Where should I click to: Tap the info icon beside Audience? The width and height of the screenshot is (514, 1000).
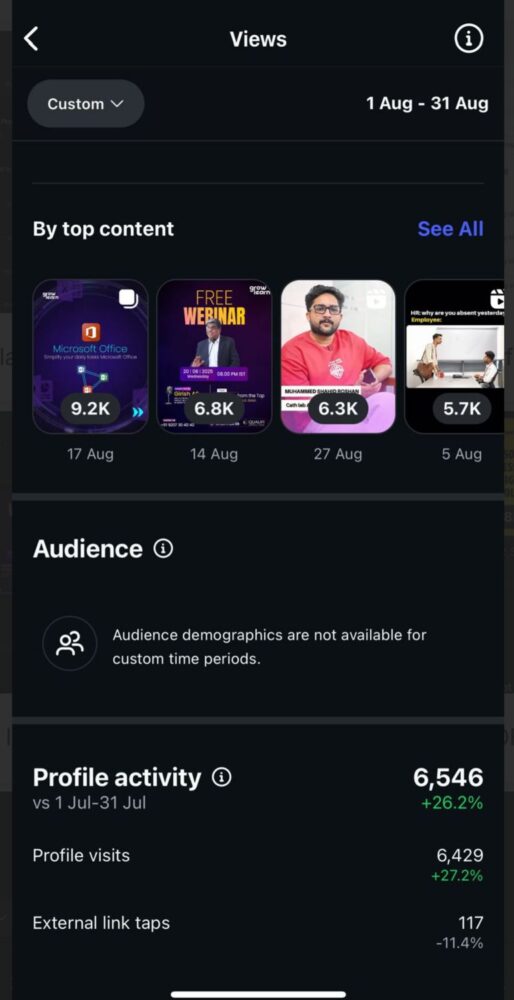coord(163,548)
